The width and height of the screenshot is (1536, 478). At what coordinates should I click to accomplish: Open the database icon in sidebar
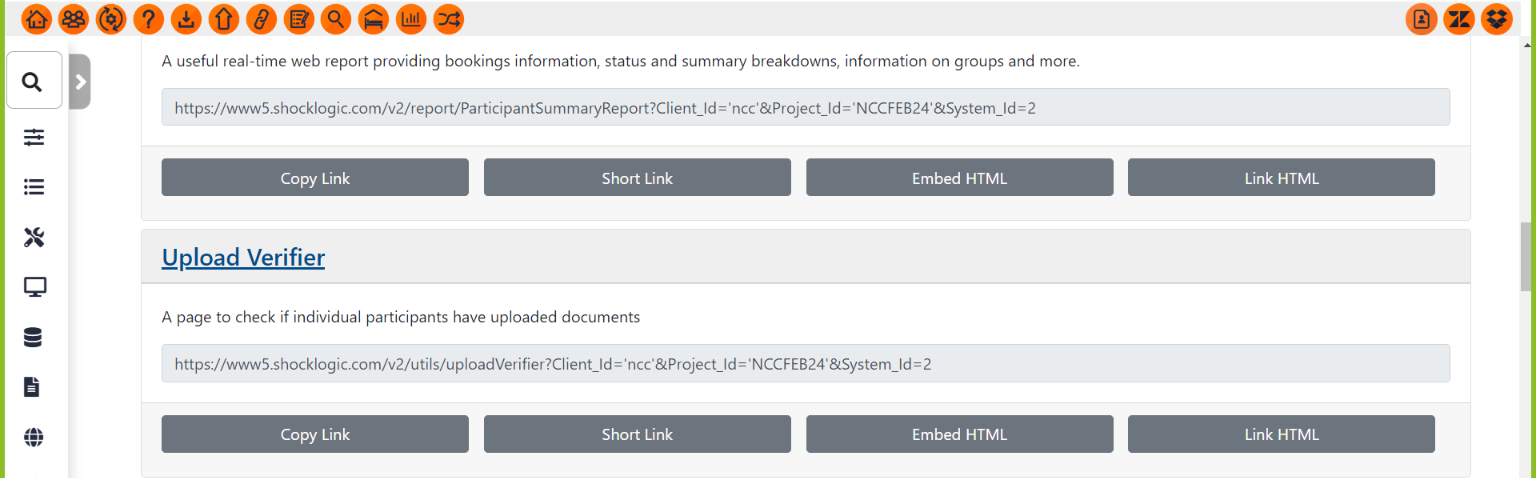tap(34, 337)
